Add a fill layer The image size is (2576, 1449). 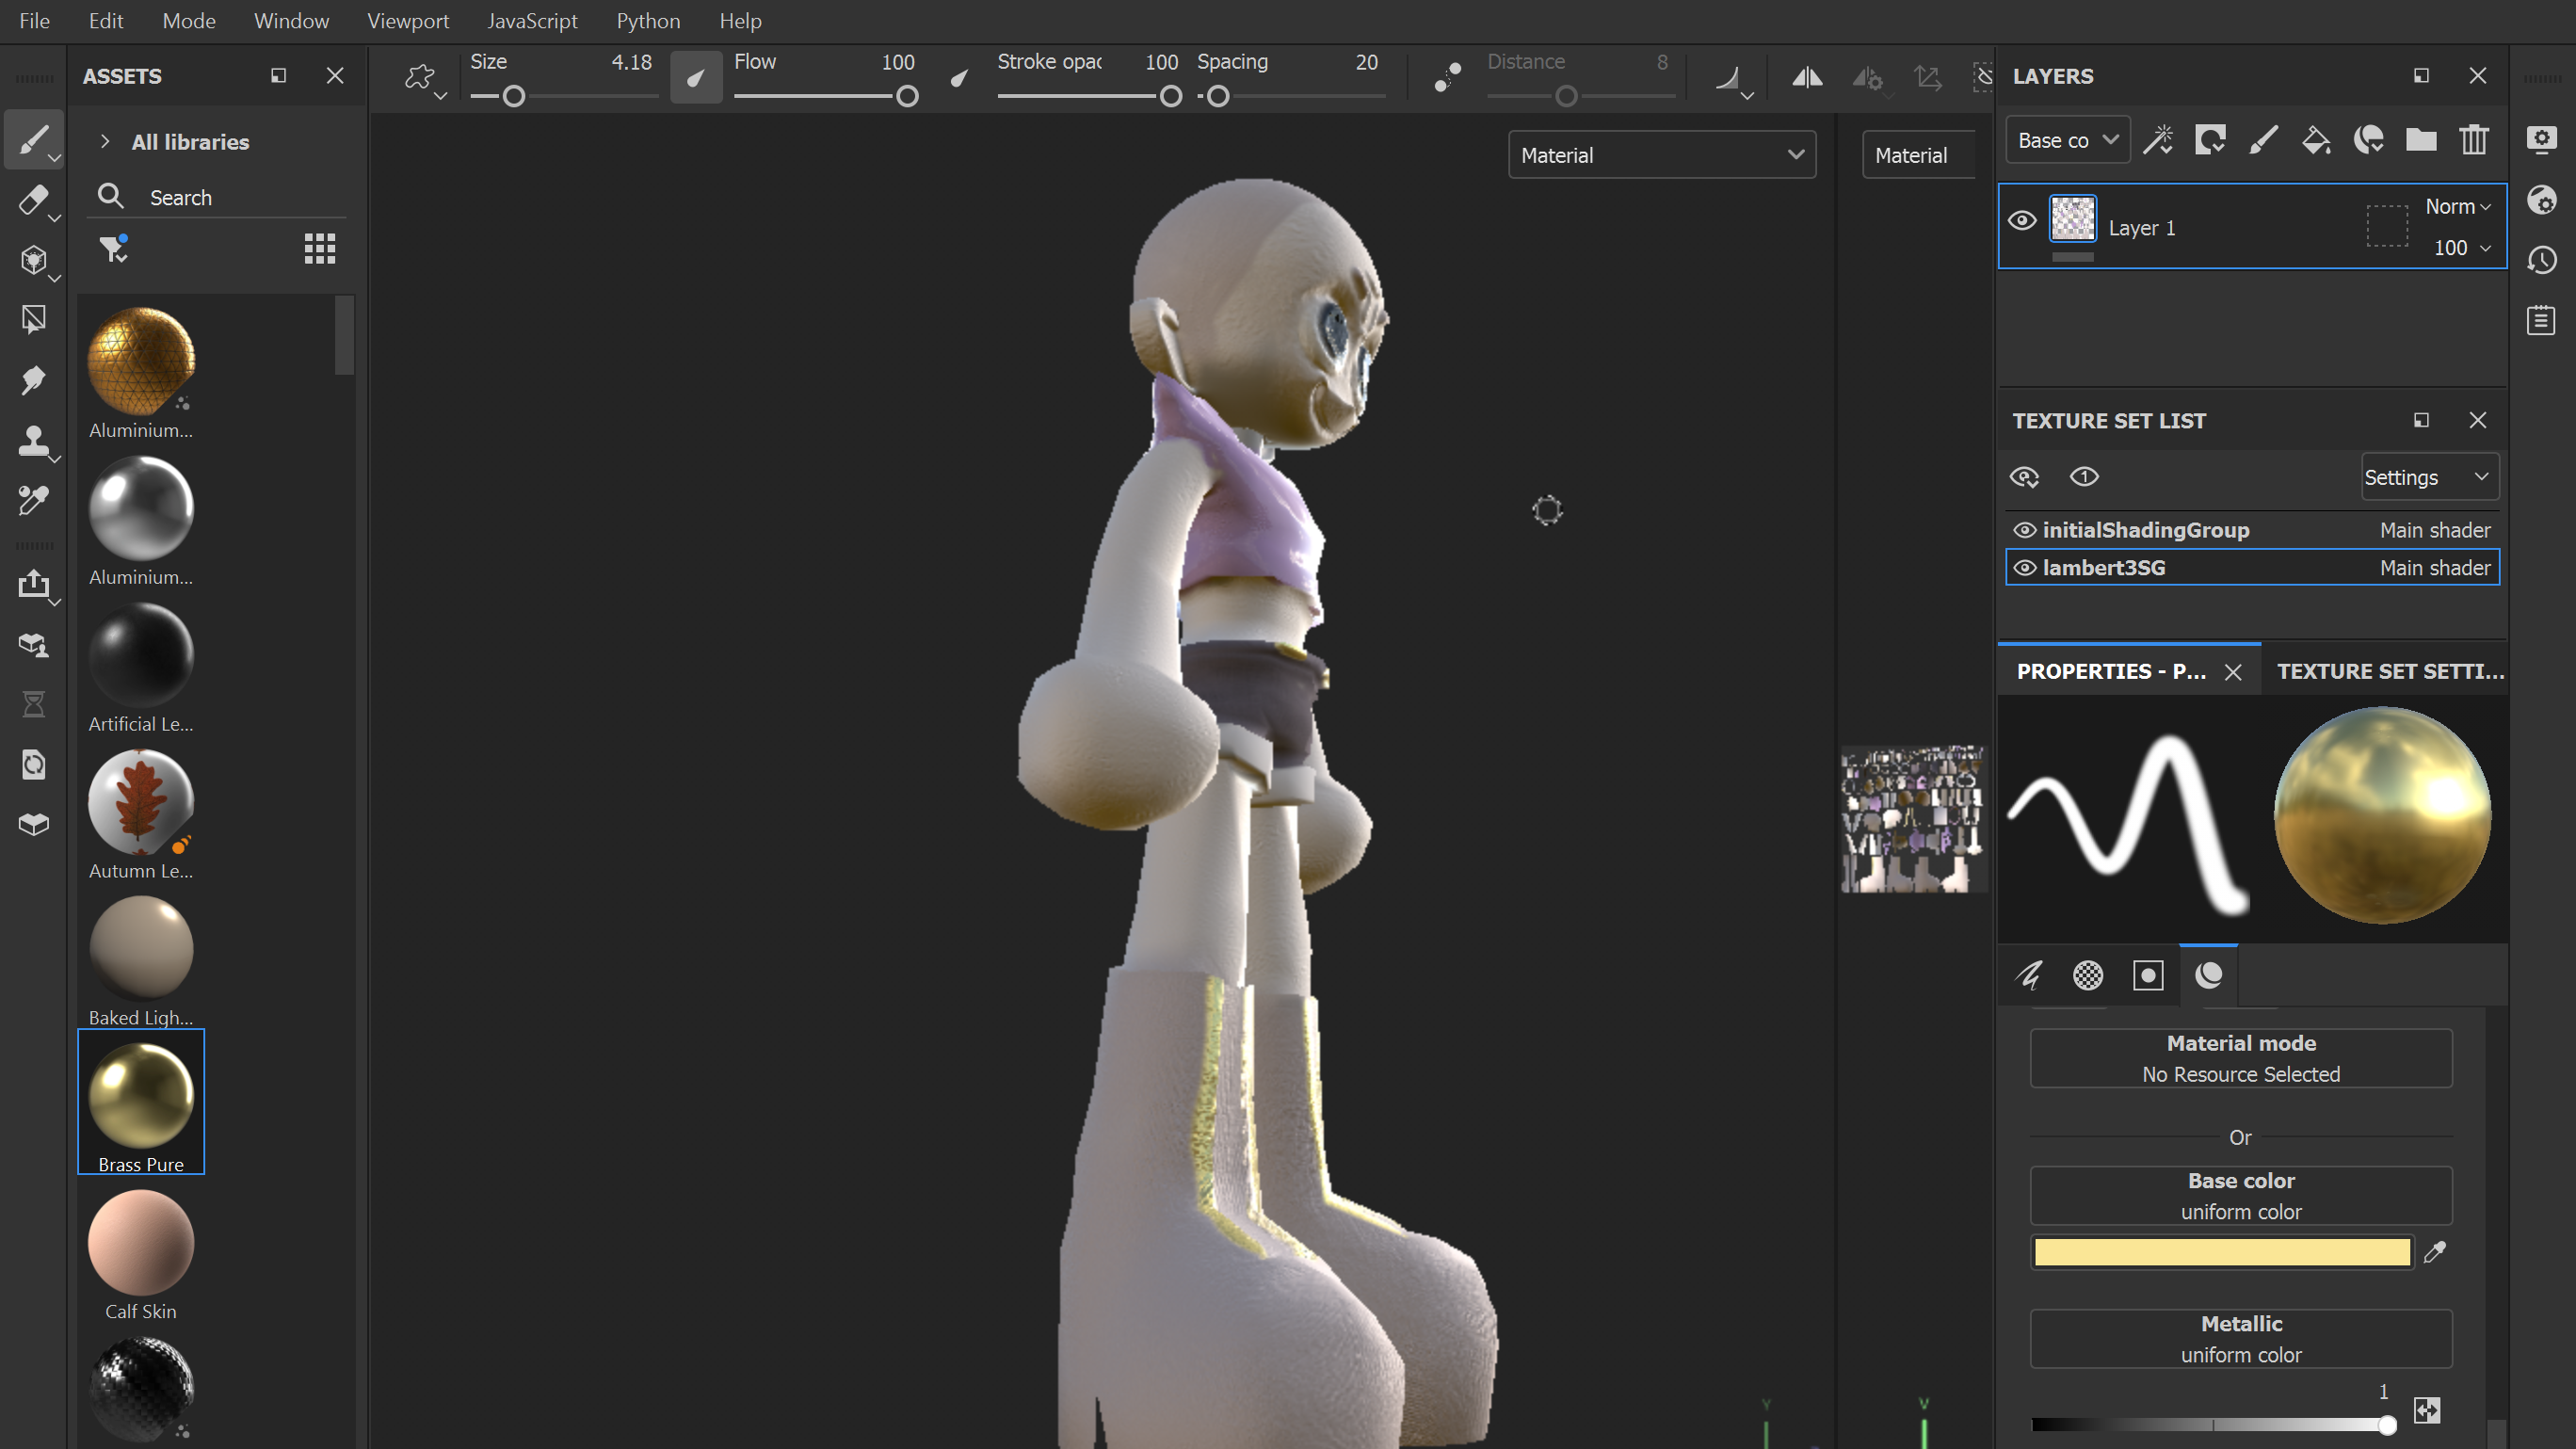point(2316,140)
